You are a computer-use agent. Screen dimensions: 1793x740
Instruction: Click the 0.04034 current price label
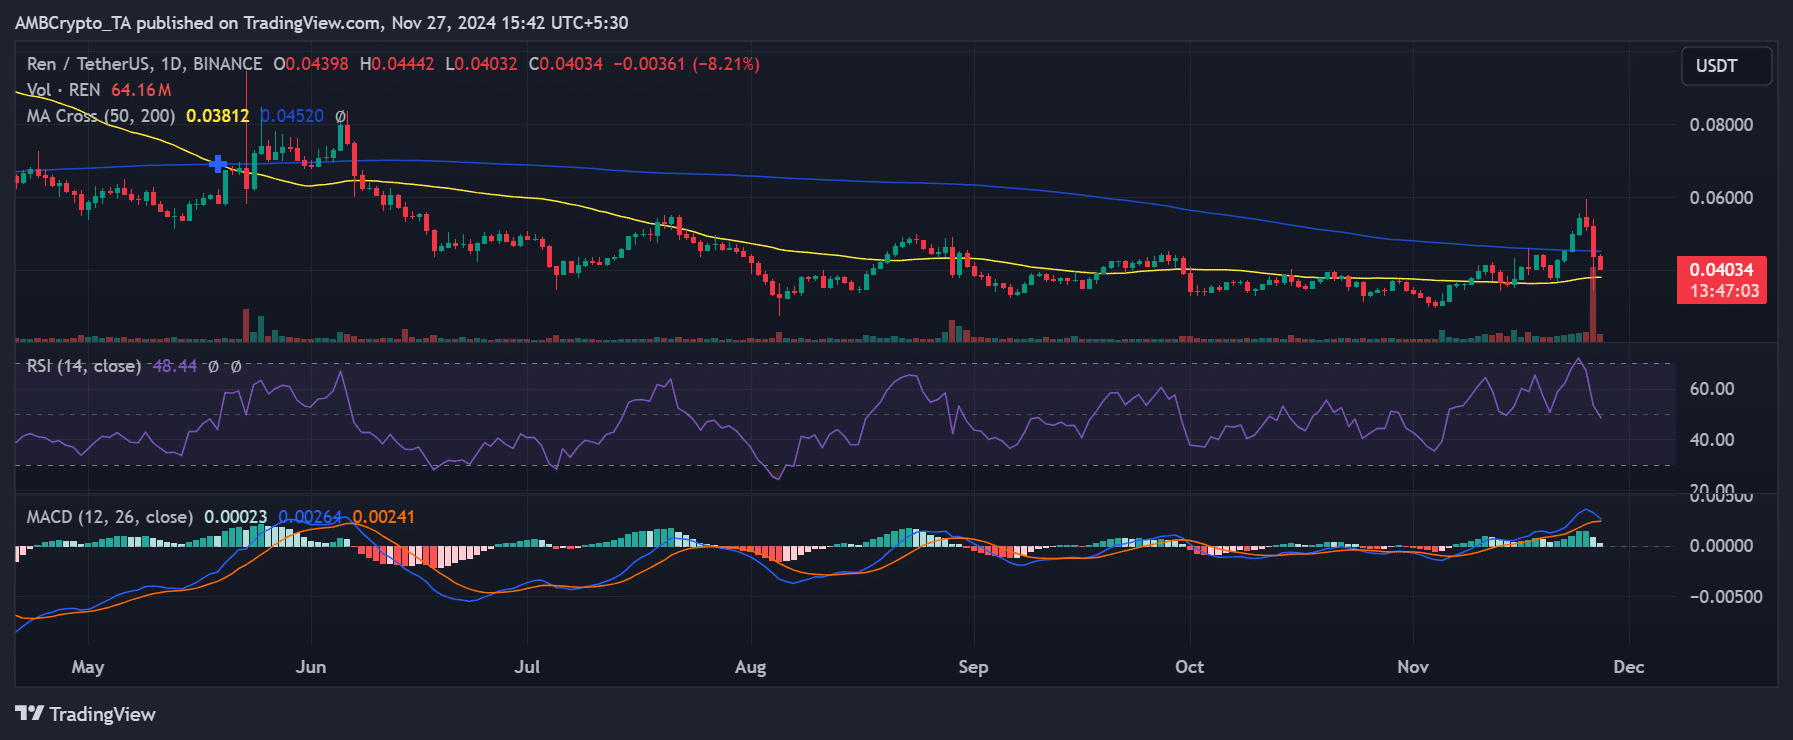click(1721, 270)
